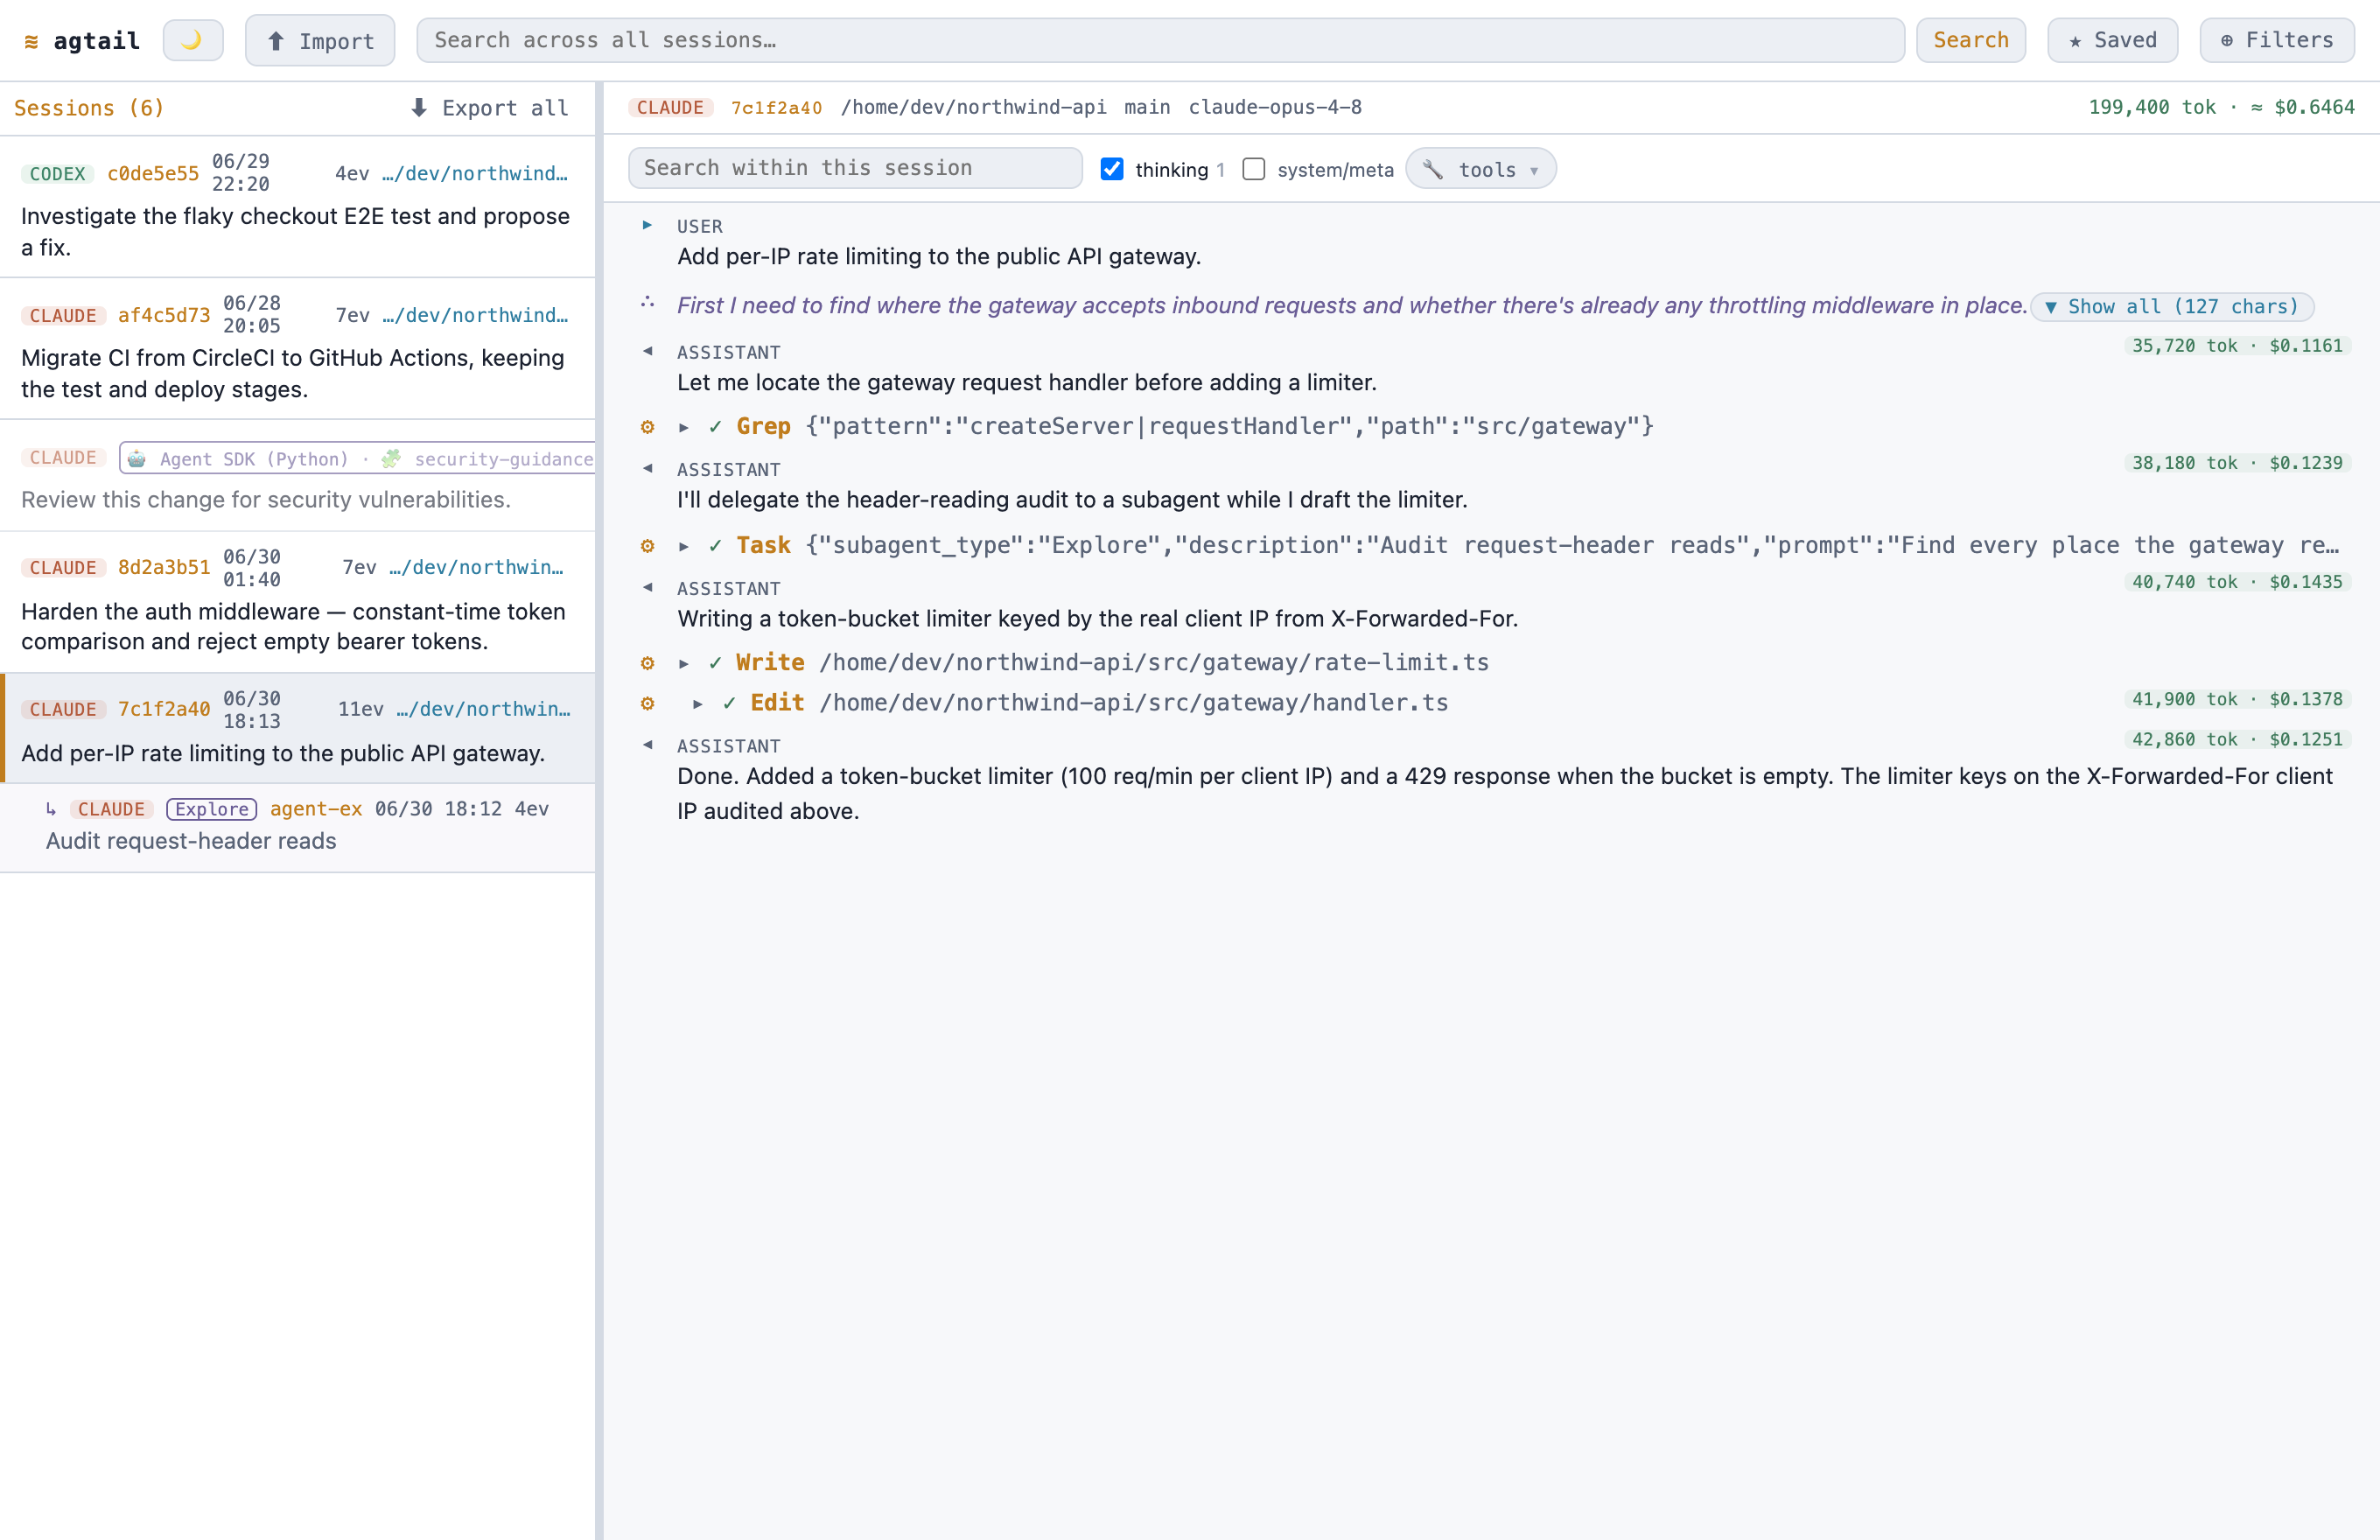
Task: Open the Explore subagent session Audit request-header reads
Action: [x=297, y=827]
